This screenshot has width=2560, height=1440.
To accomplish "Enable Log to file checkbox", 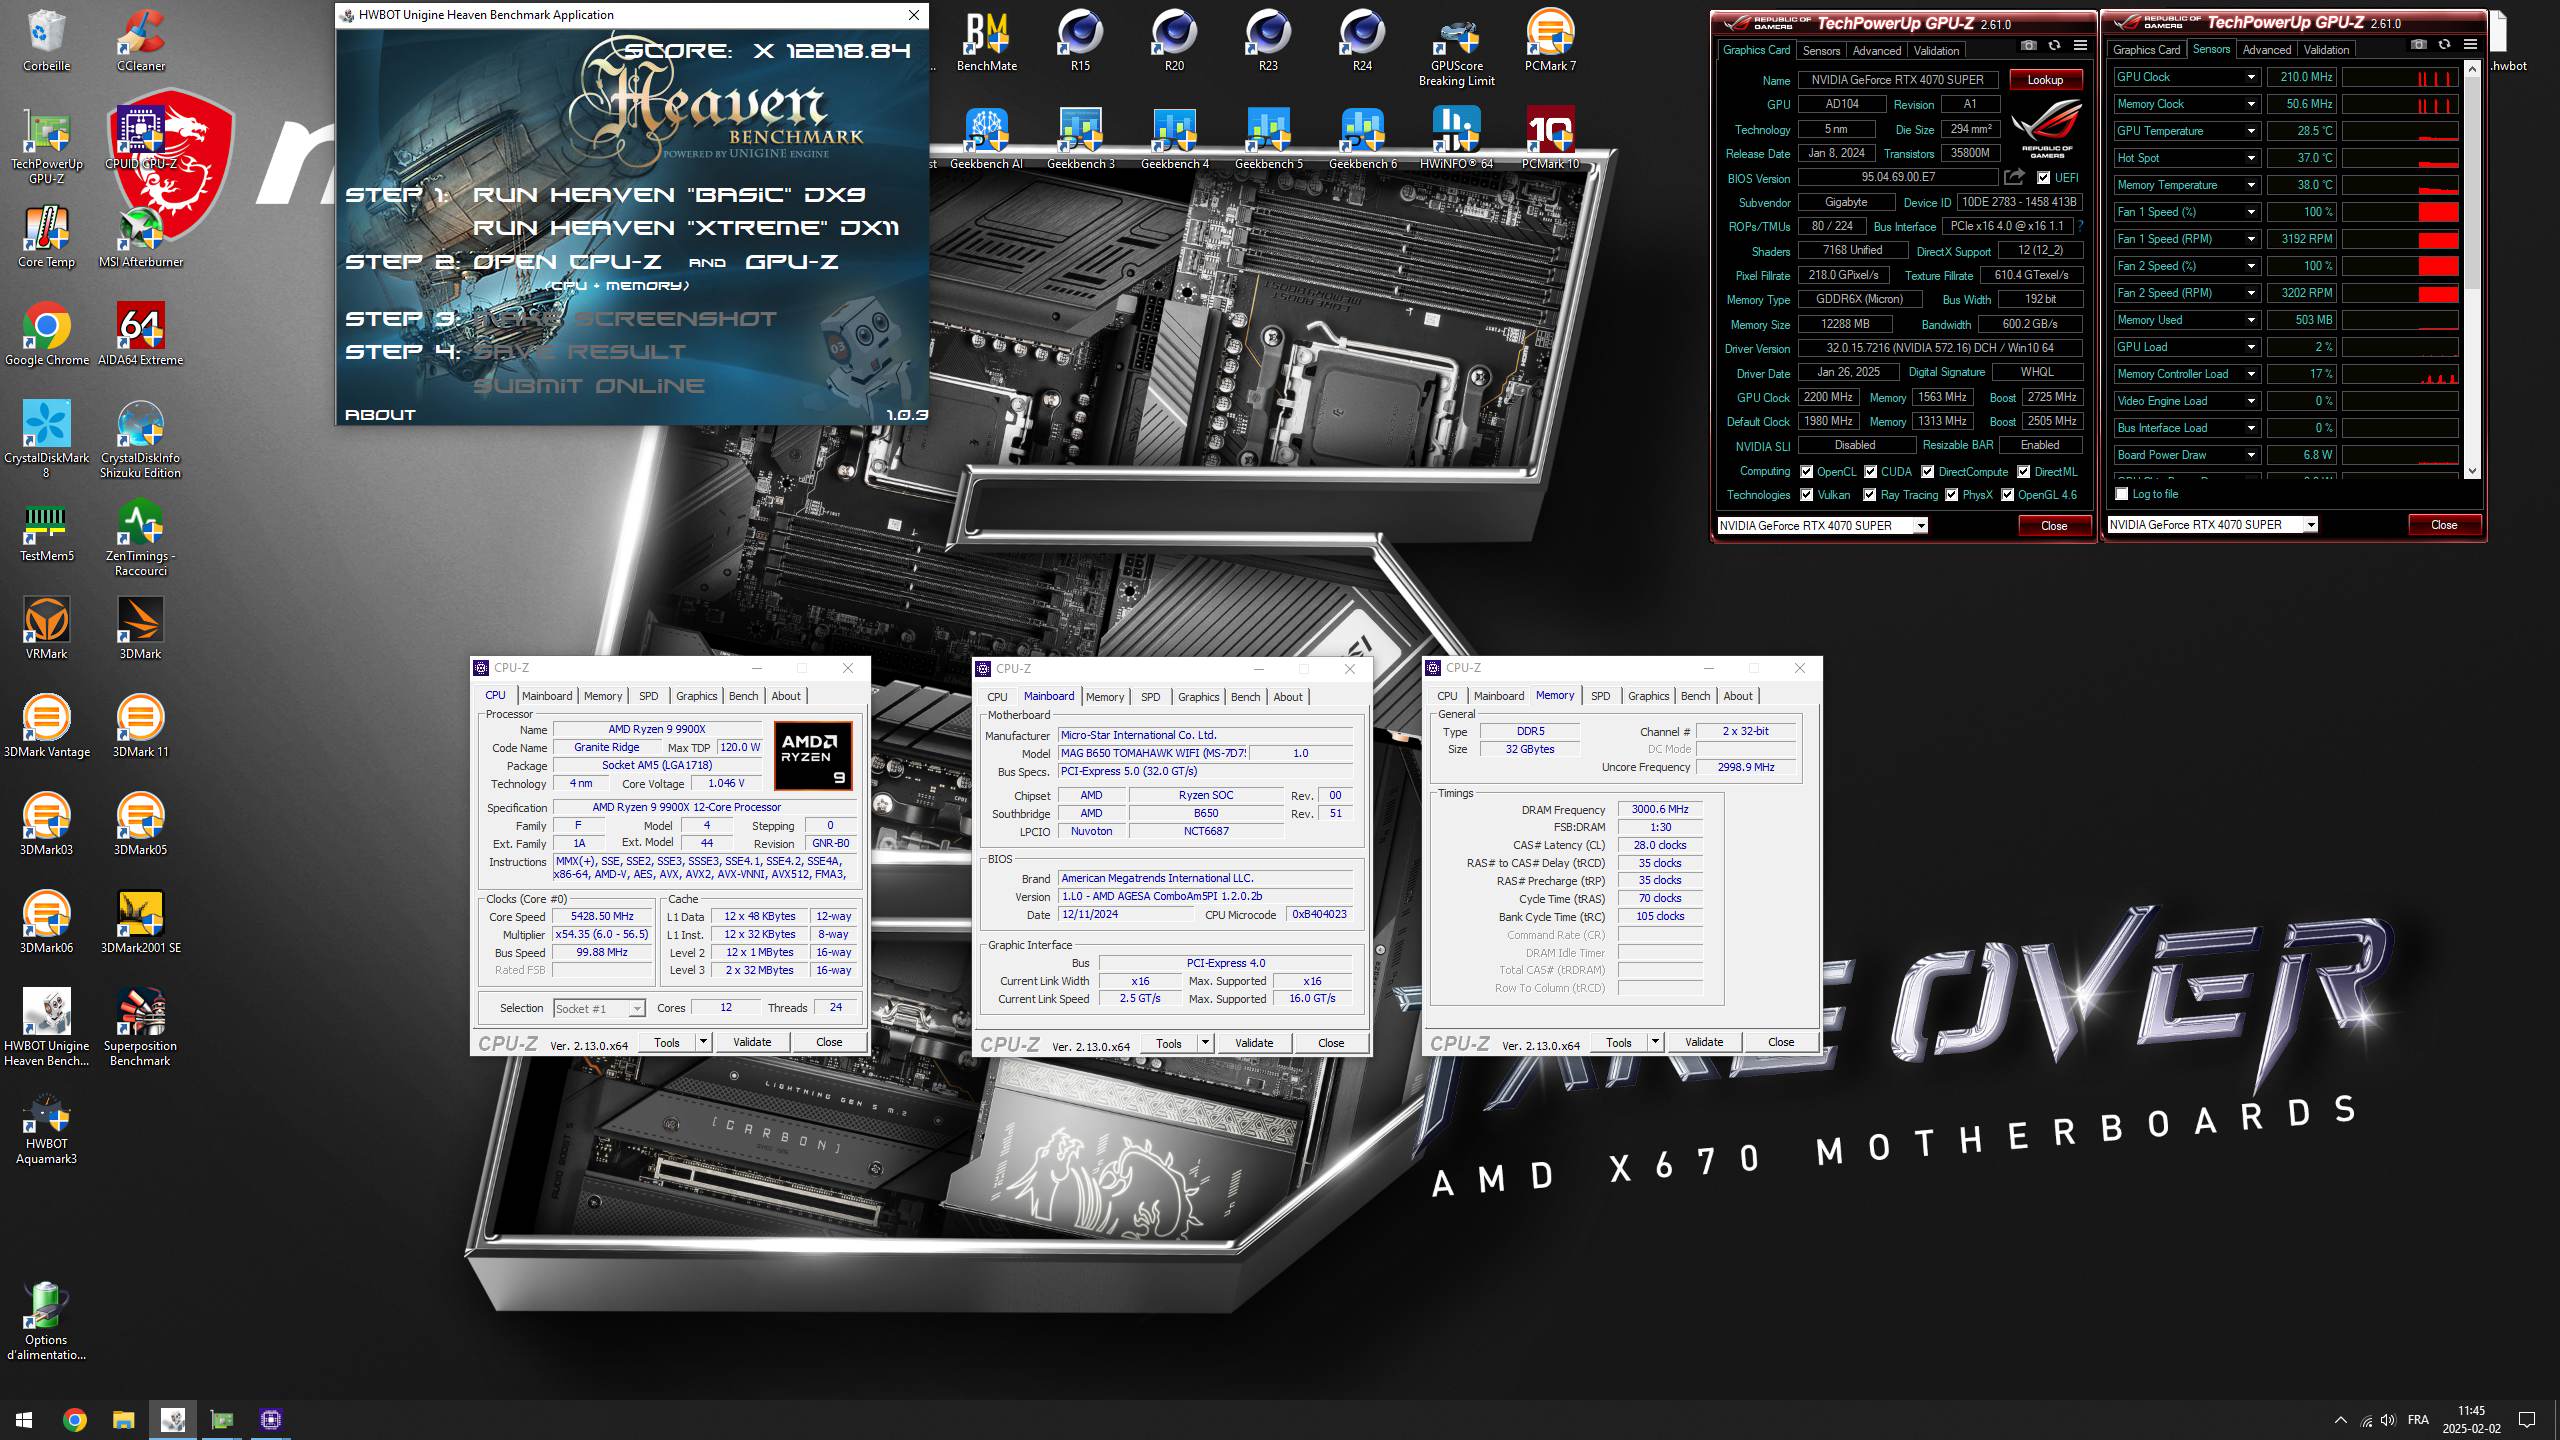I will pyautogui.click(x=2122, y=494).
